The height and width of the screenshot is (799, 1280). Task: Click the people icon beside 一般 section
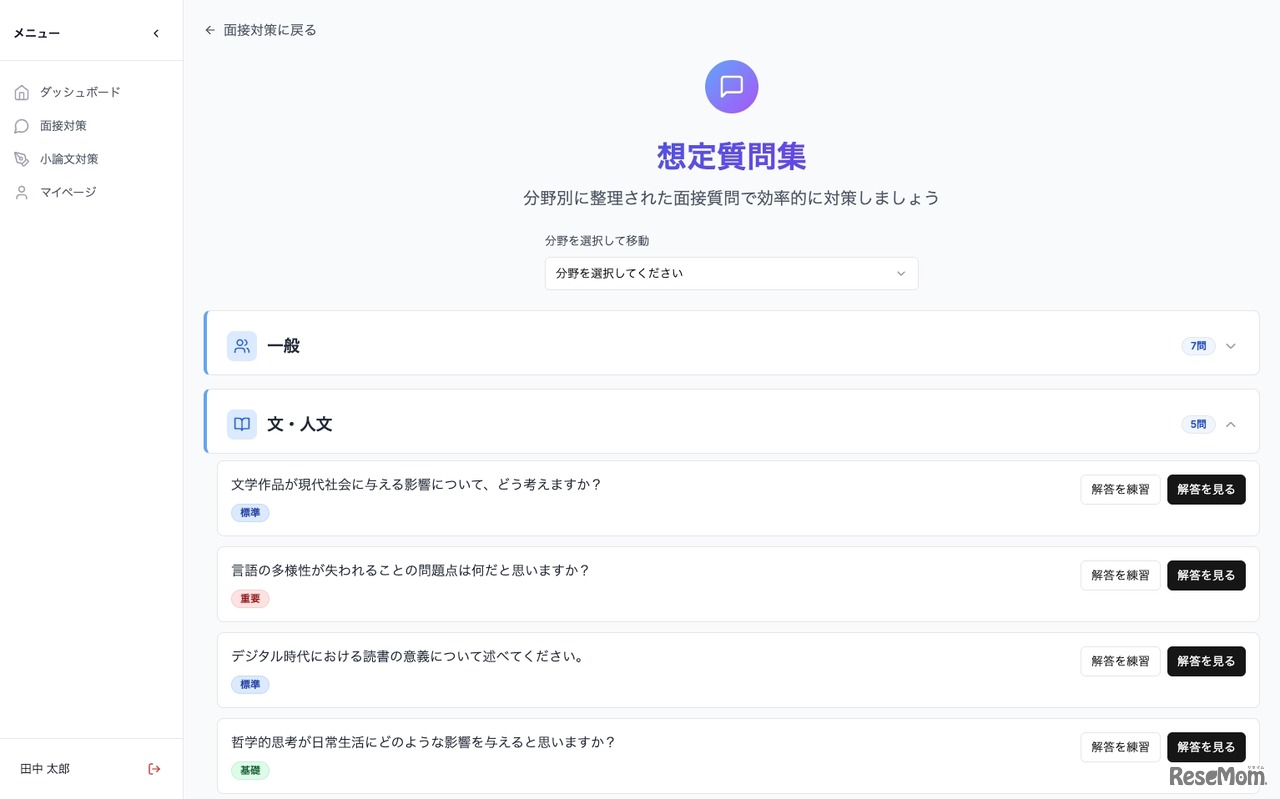(x=241, y=345)
